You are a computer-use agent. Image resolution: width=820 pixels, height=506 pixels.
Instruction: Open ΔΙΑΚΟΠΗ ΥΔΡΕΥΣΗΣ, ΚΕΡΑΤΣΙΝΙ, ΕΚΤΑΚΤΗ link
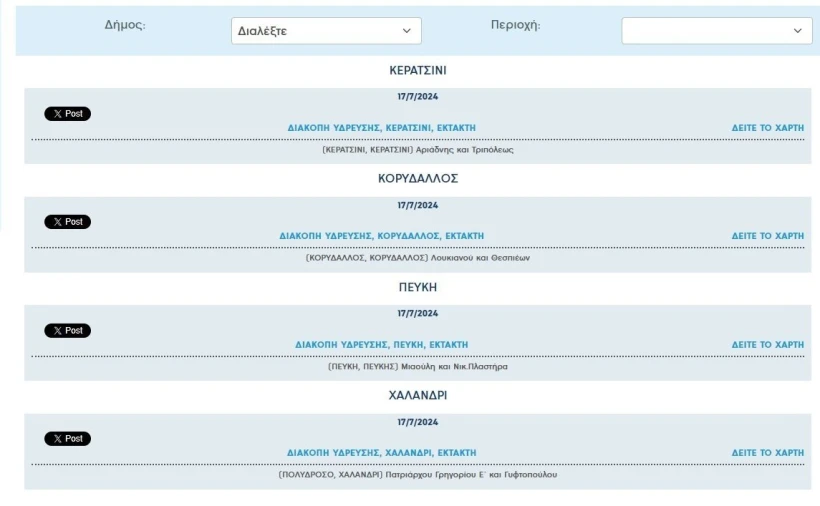click(x=381, y=128)
